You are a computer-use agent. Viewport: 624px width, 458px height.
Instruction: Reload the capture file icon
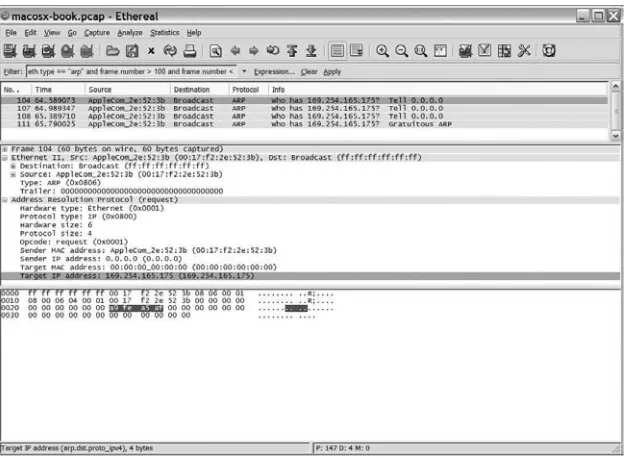point(170,51)
